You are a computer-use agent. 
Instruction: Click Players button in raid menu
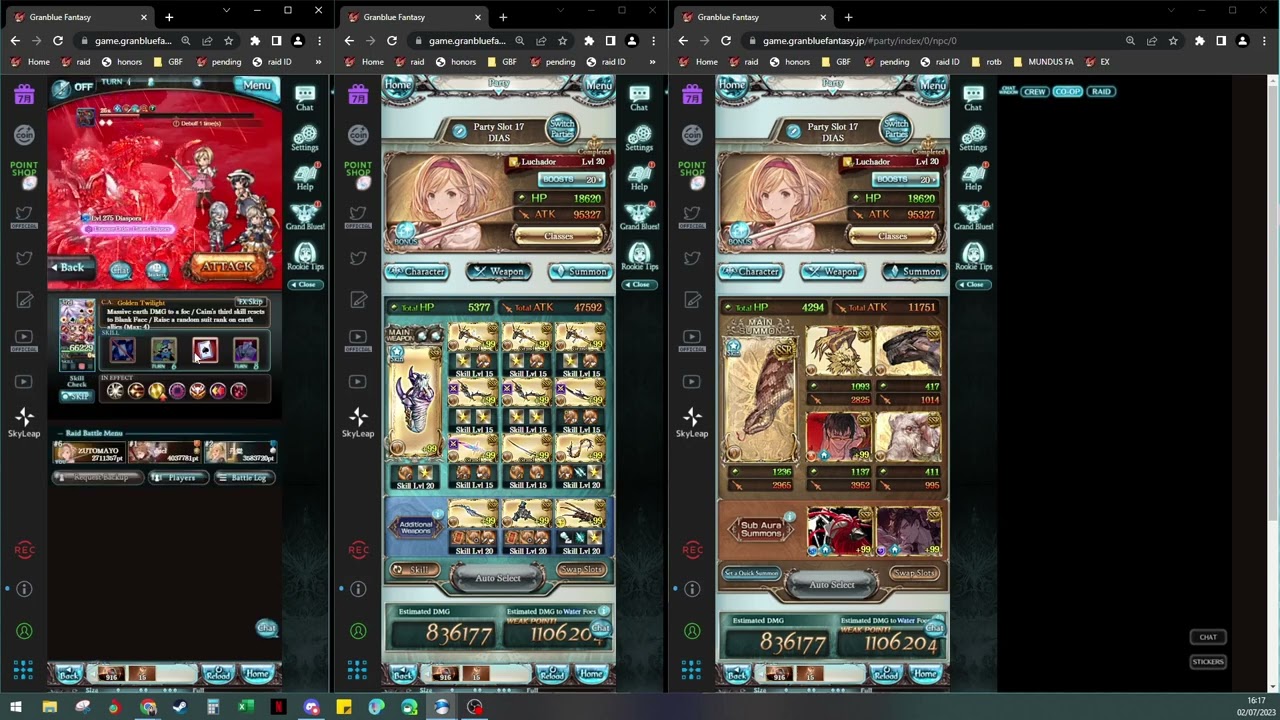click(177, 478)
